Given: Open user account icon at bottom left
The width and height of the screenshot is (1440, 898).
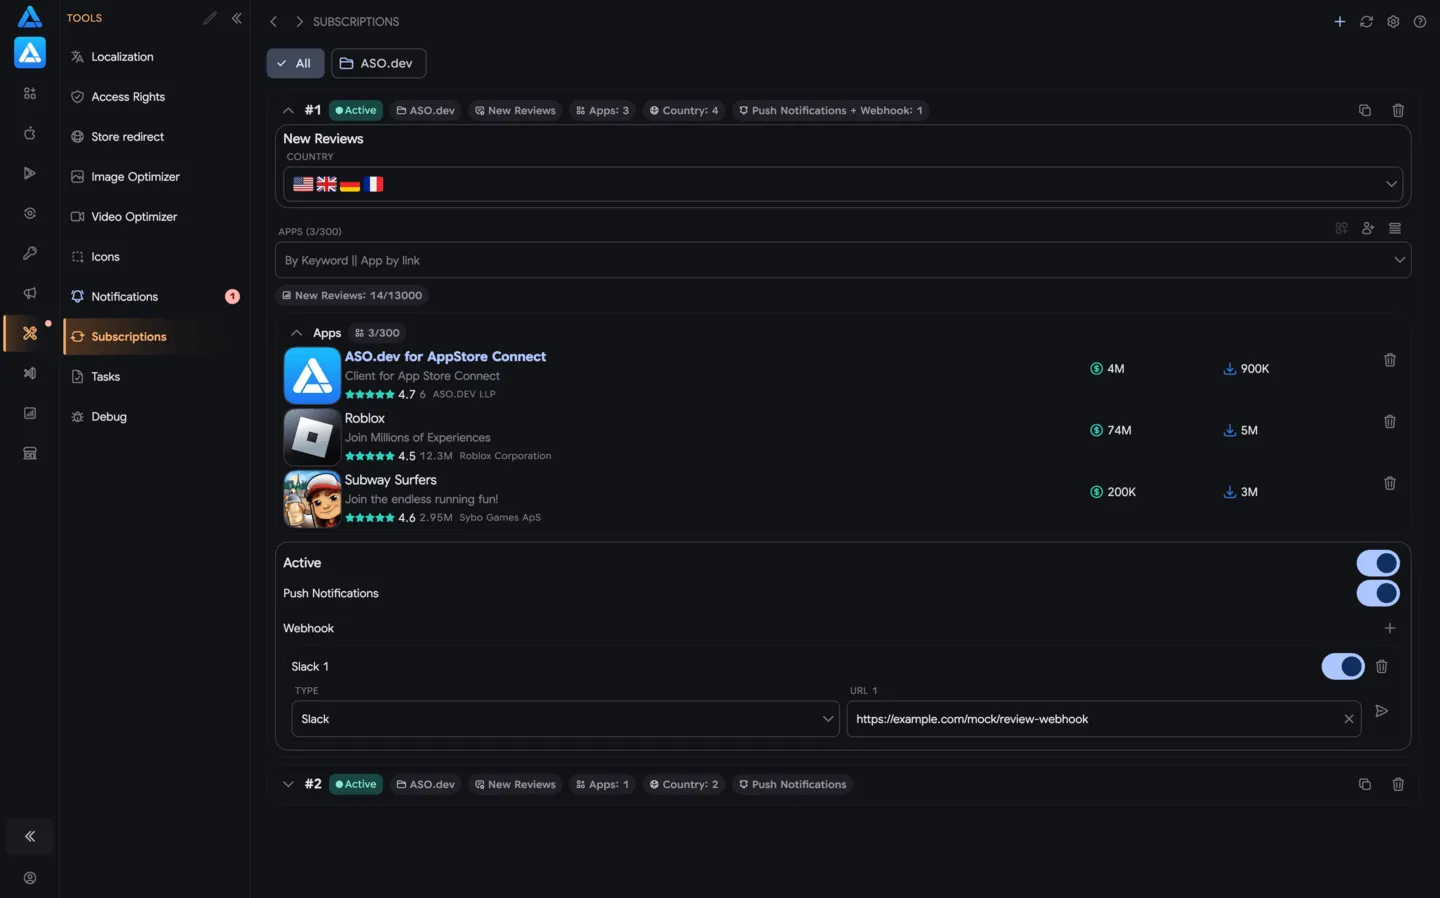Looking at the screenshot, I should (x=30, y=878).
